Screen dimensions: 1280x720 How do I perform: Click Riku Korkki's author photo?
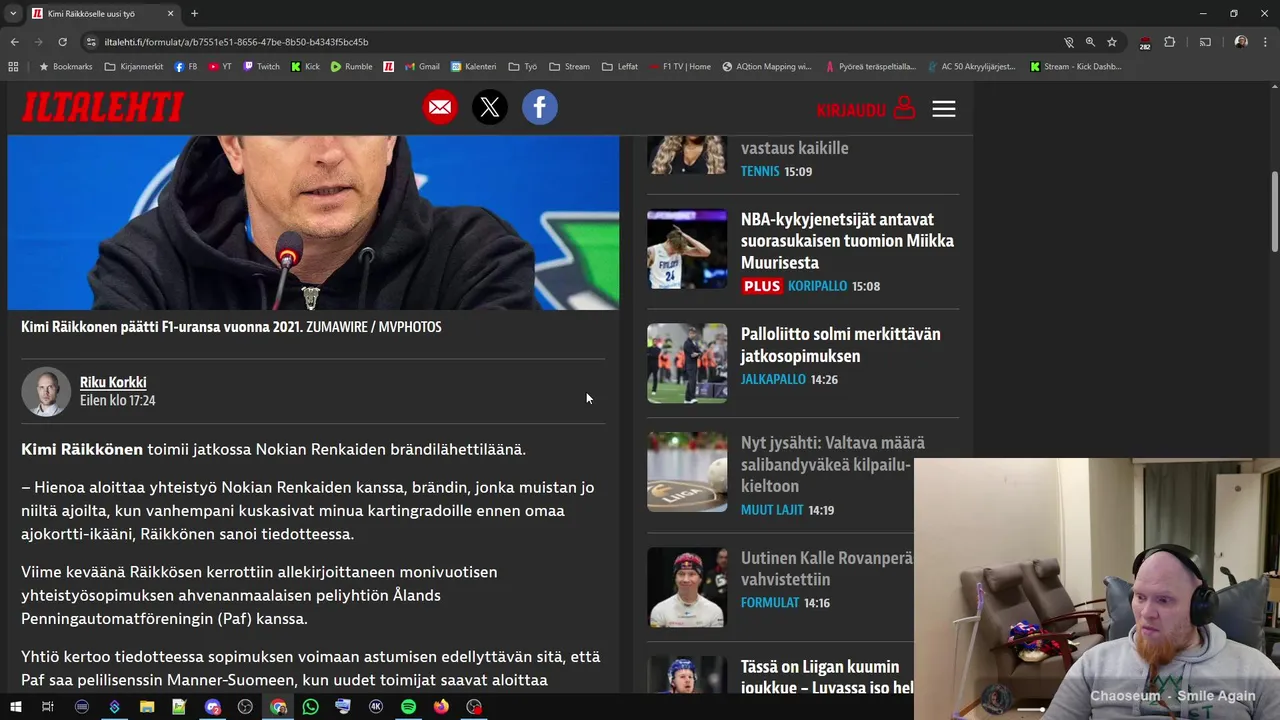[46, 392]
